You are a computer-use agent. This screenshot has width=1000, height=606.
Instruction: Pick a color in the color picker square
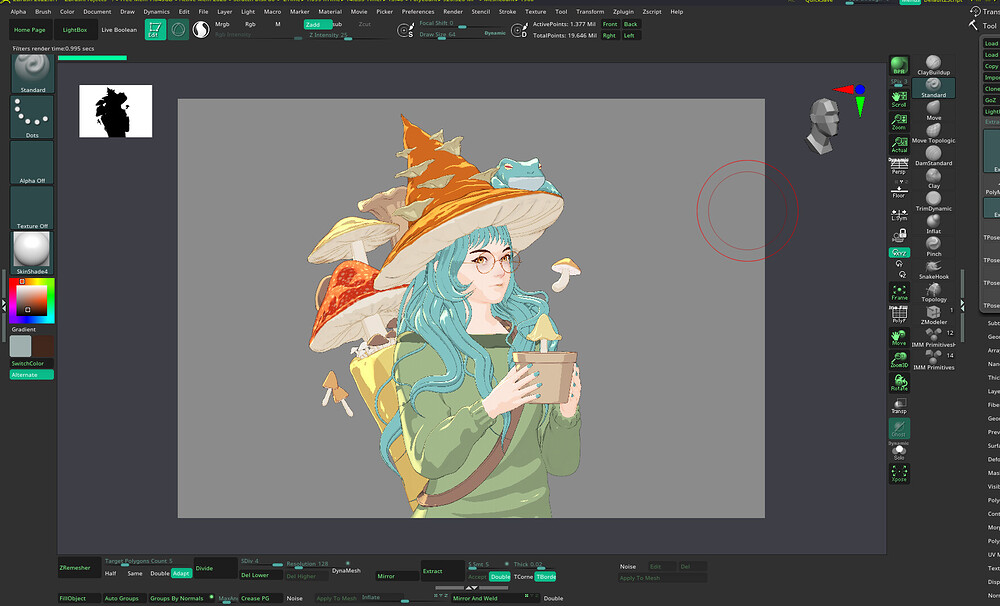click(x=31, y=299)
